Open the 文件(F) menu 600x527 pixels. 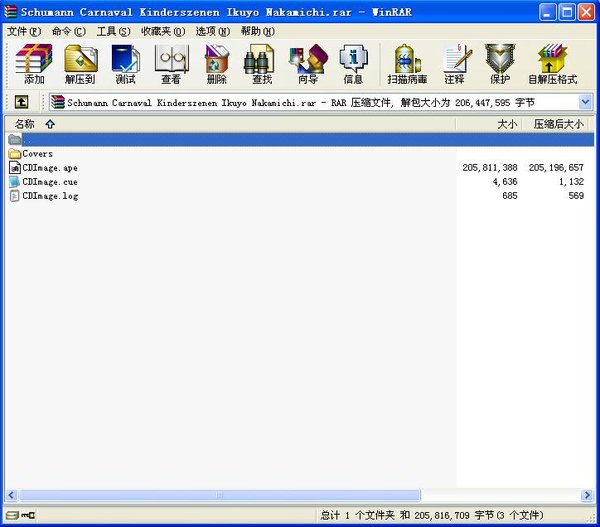pos(24,31)
